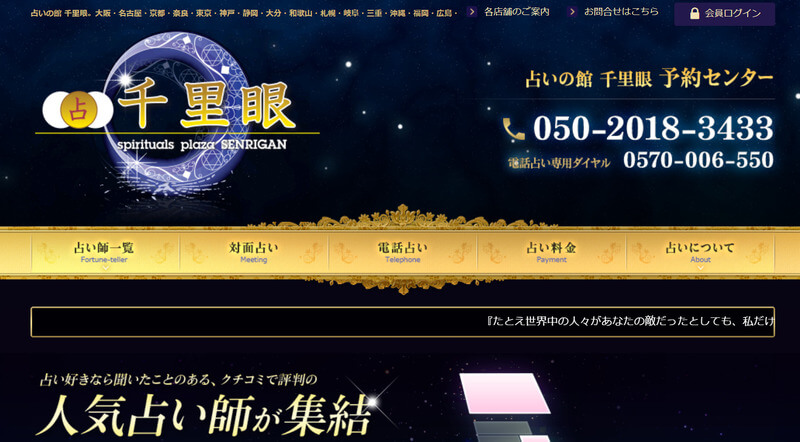Click the 0570-006-550 phone fortune dial number
This screenshot has width=800, height=442.
click(x=698, y=160)
